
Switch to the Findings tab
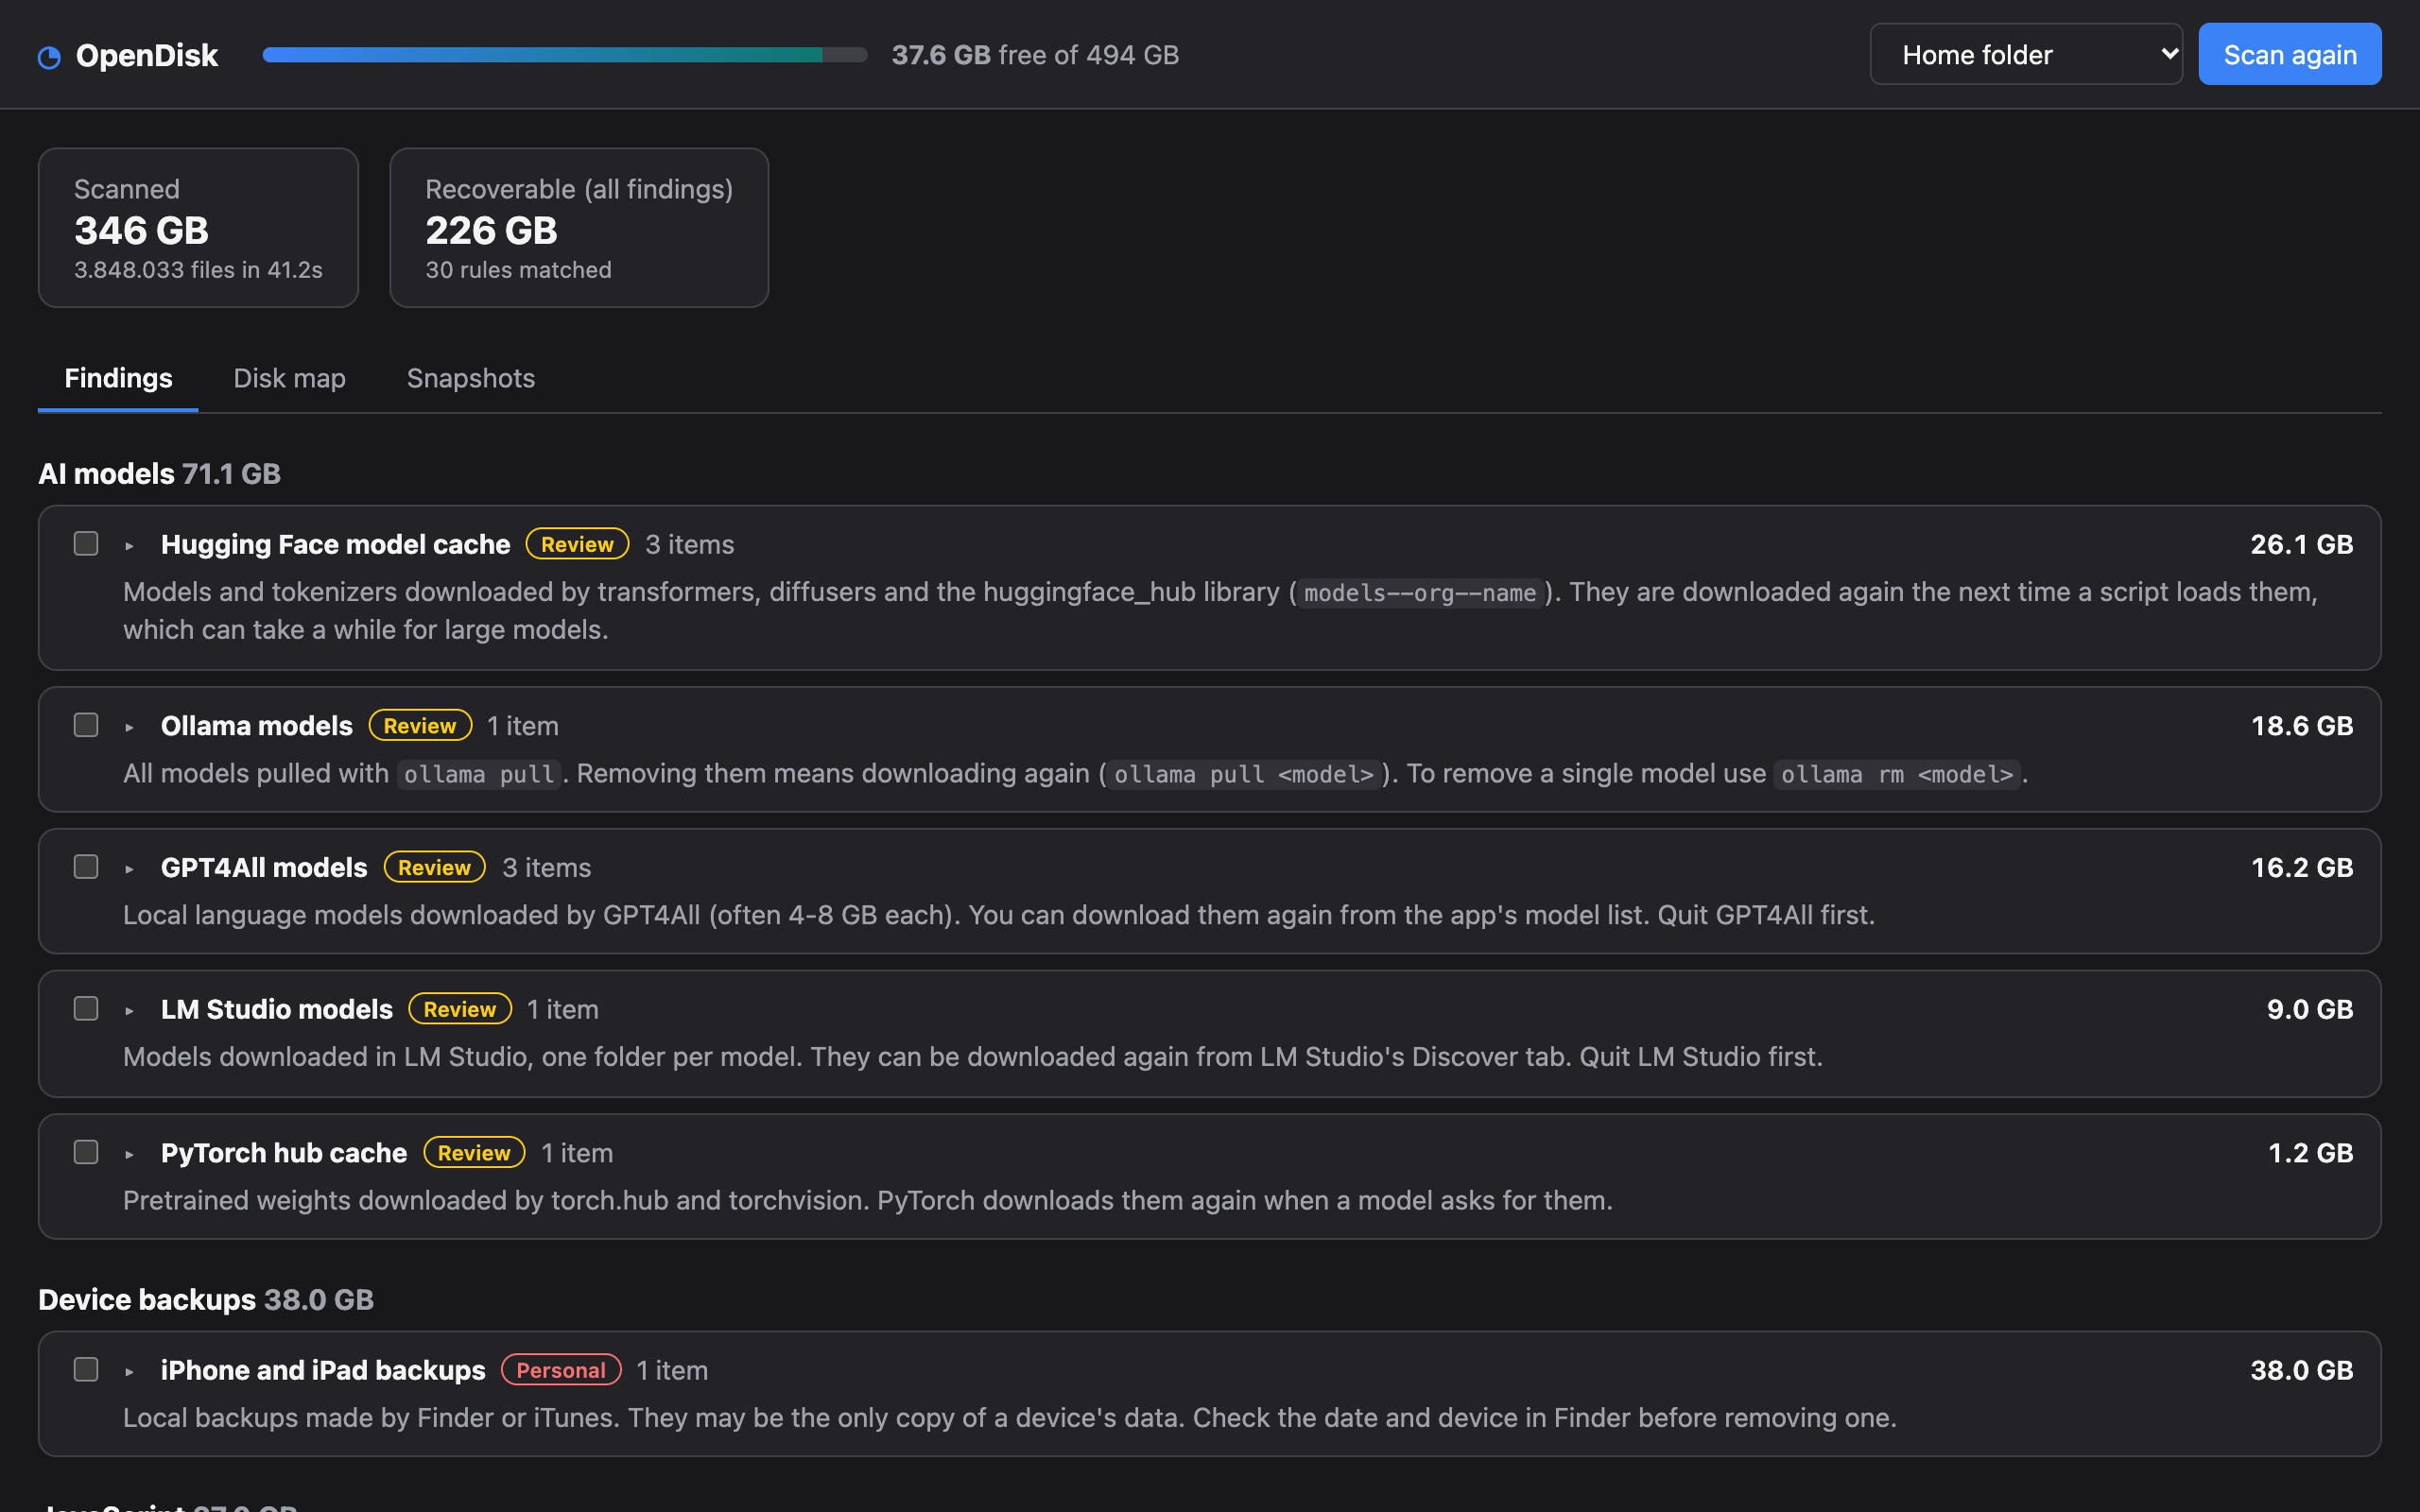click(118, 378)
